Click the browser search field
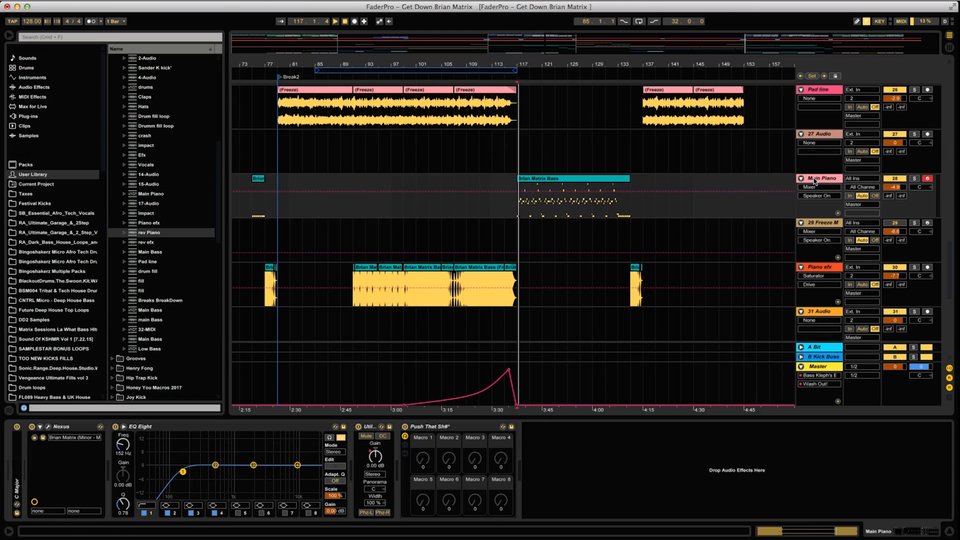The image size is (960, 540). click(x=120, y=37)
